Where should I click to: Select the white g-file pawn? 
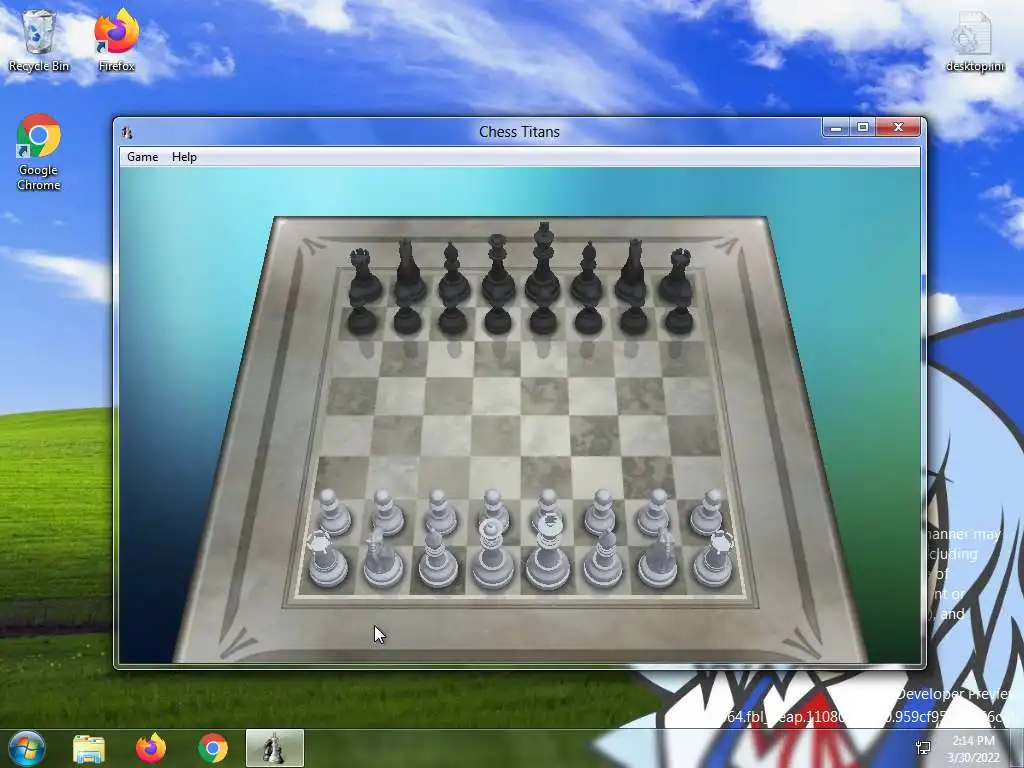pos(654,513)
